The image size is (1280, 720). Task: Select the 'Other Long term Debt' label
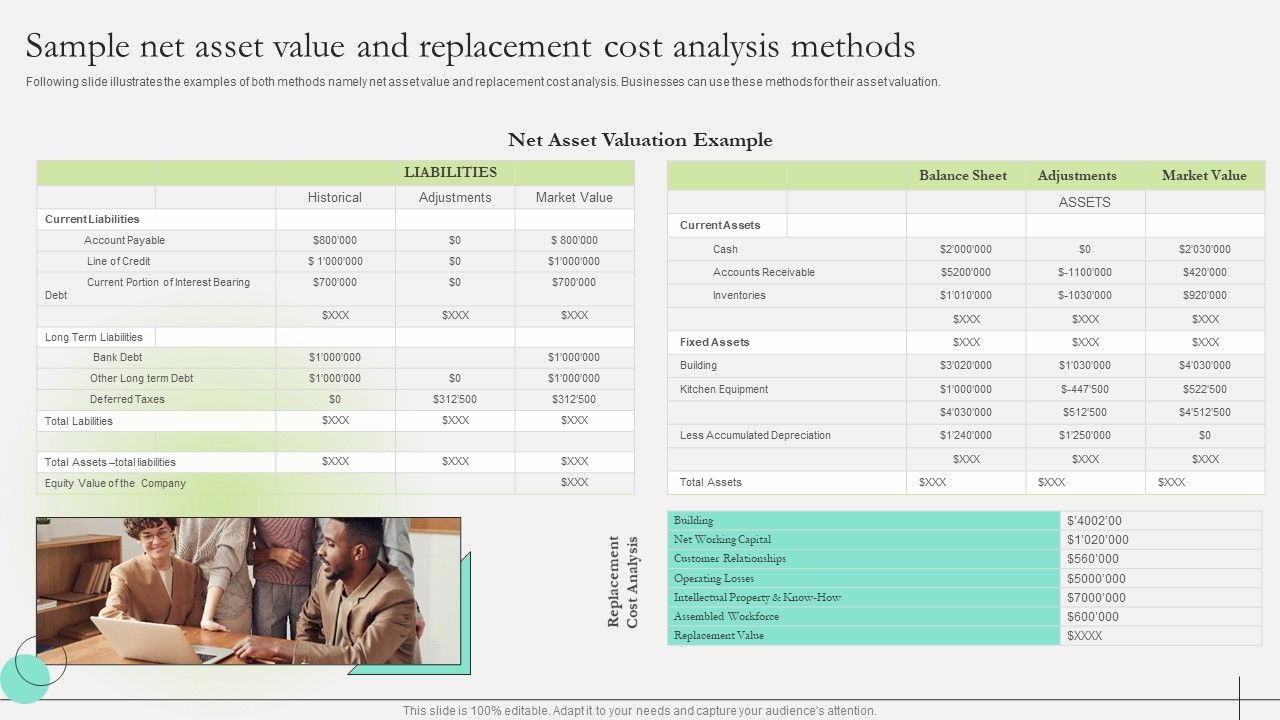[x=141, y=378]
